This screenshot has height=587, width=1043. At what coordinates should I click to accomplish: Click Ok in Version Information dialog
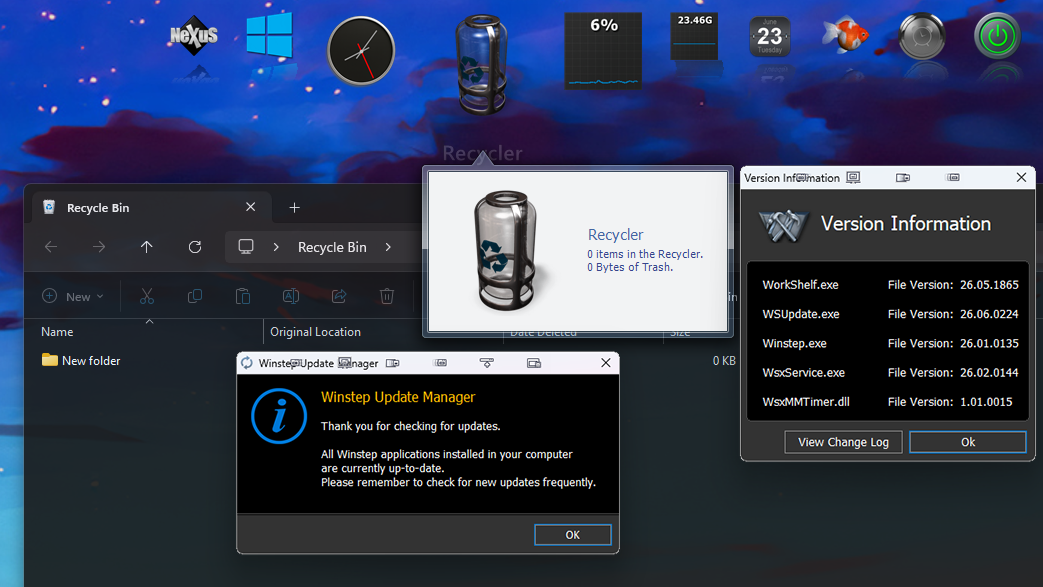point(967,442)
